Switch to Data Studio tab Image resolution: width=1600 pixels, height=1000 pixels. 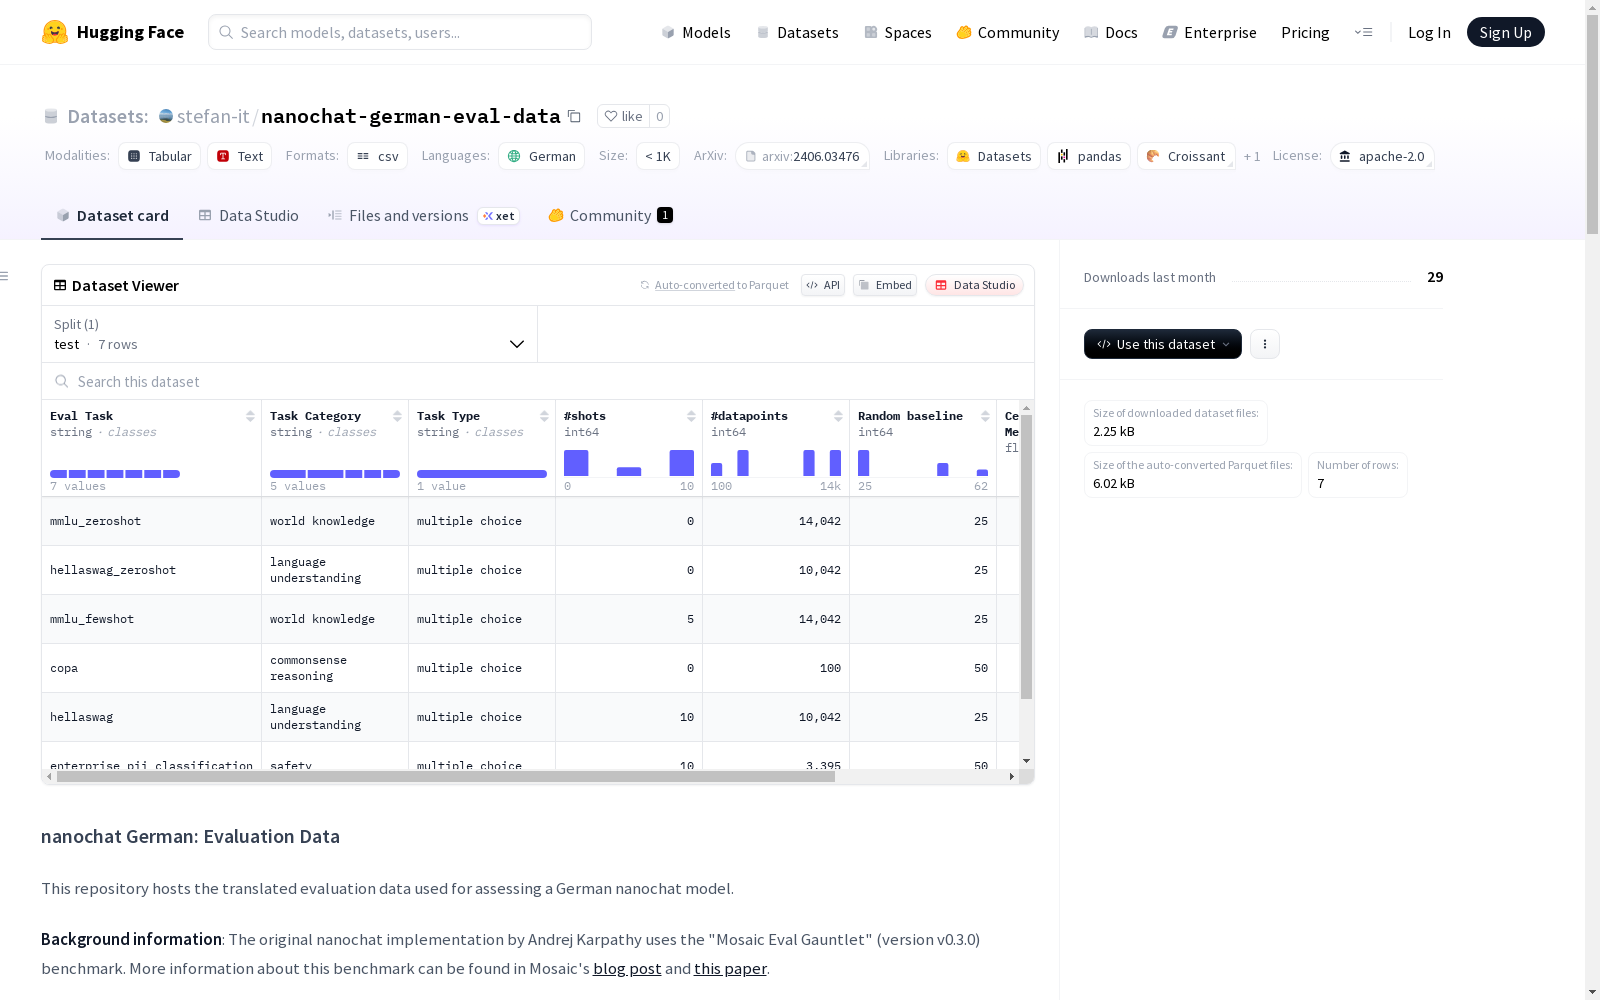[x=248, y=215]
